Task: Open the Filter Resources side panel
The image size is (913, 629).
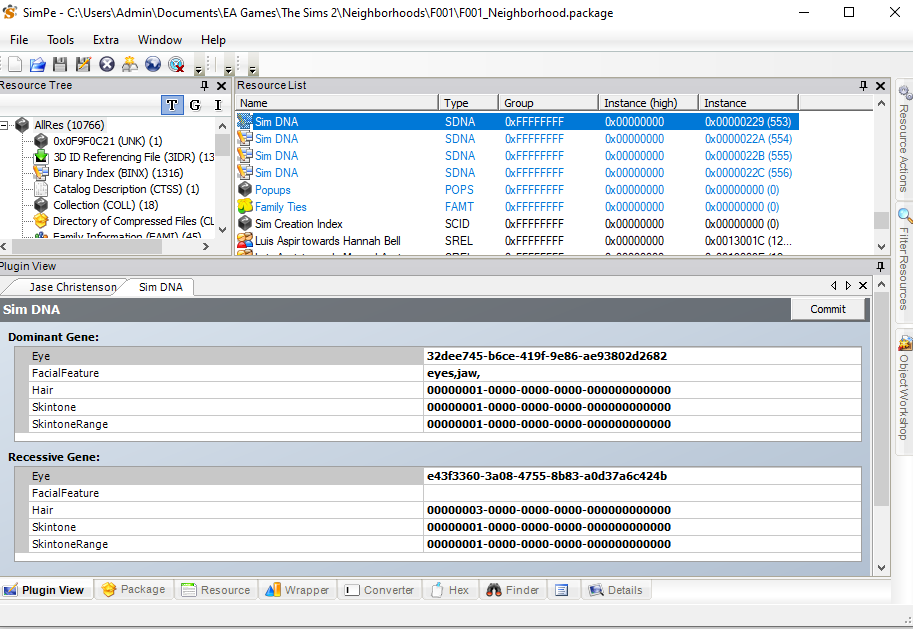Action: pyautogui.click(x=904, y=260)
